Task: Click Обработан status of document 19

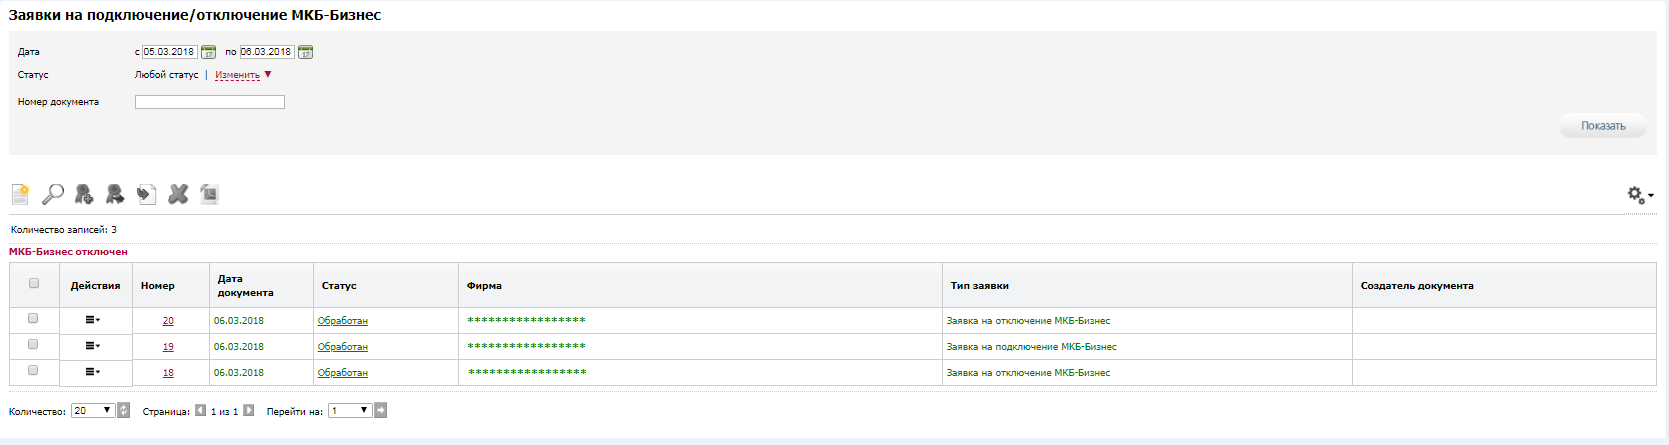Action: [343, 347]
